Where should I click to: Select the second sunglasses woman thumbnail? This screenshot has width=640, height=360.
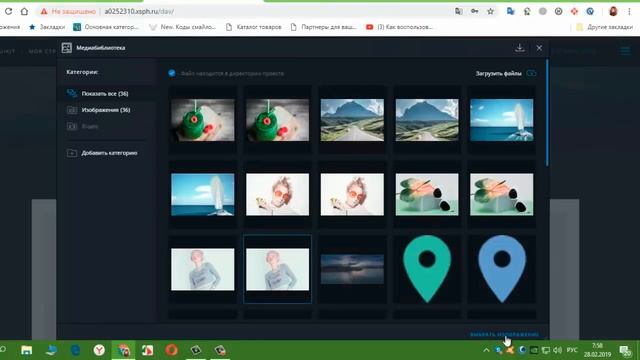click(352, 195)
